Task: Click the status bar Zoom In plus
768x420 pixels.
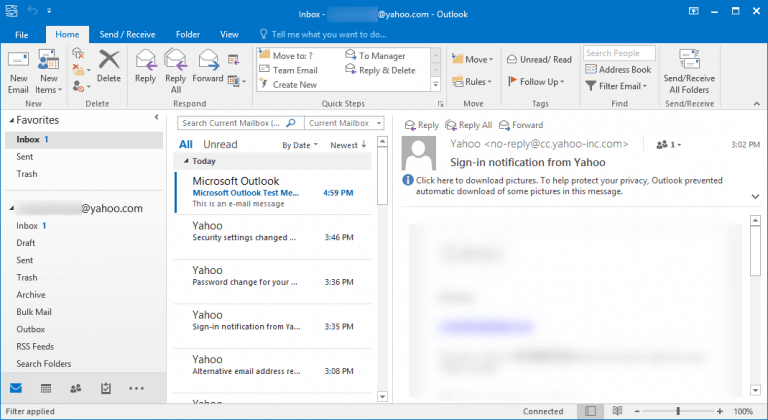Action: tap(720, 411)
